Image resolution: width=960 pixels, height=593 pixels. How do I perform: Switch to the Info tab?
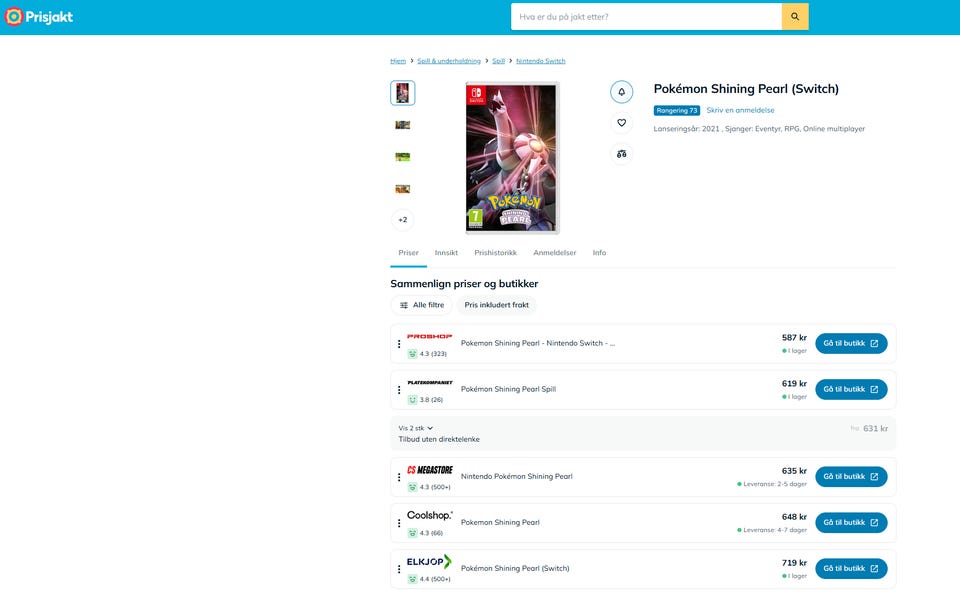[599, 253]
